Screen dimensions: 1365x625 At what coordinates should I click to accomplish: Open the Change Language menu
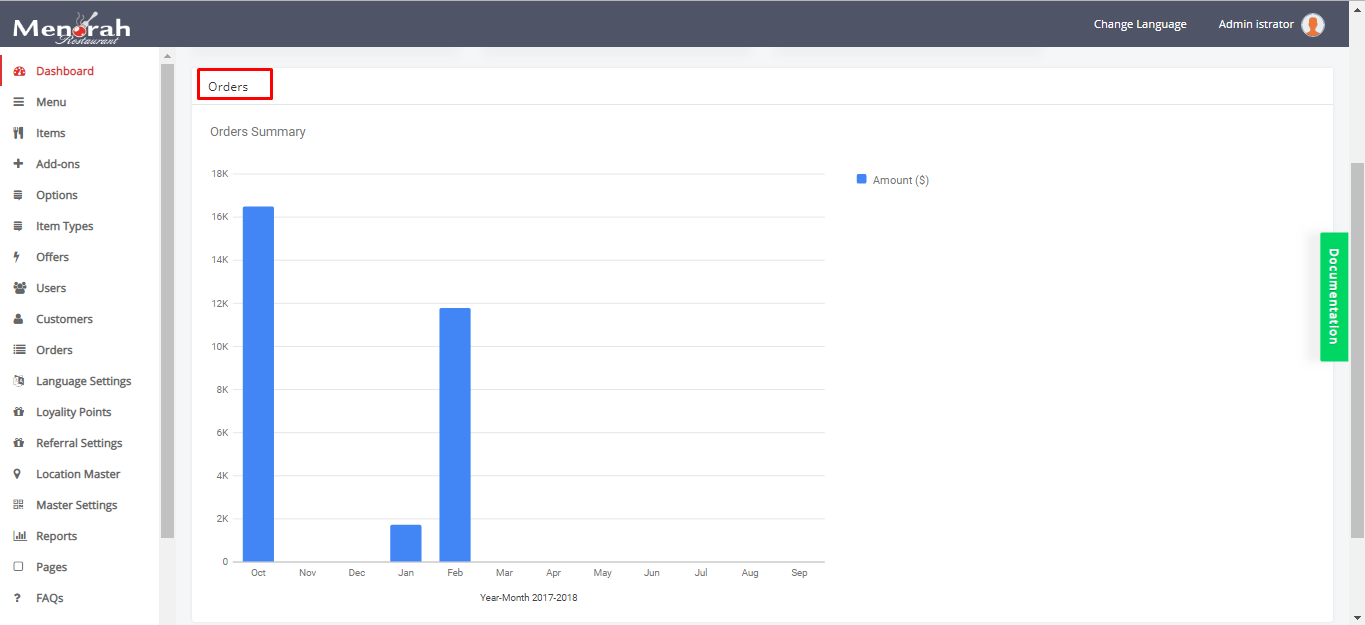1139,25
